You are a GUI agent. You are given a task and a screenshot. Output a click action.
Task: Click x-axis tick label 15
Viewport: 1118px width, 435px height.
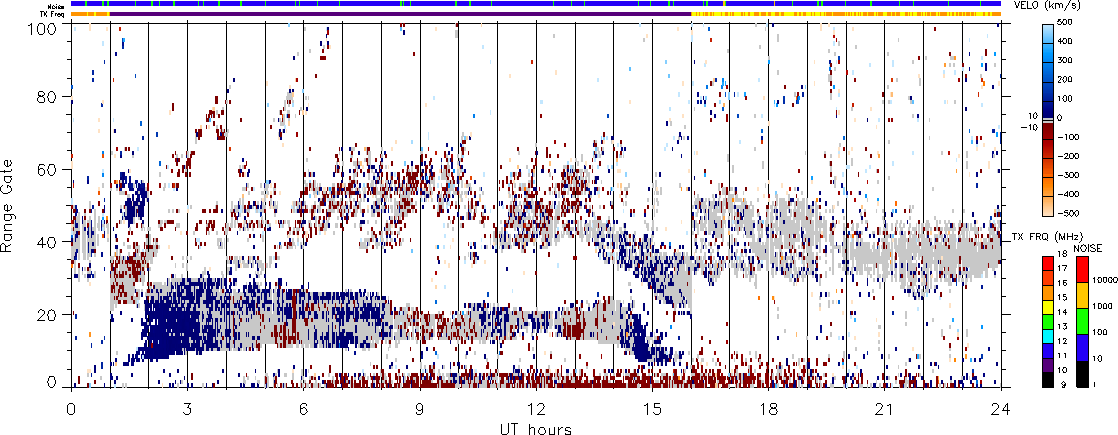click(x=652, y=408)
